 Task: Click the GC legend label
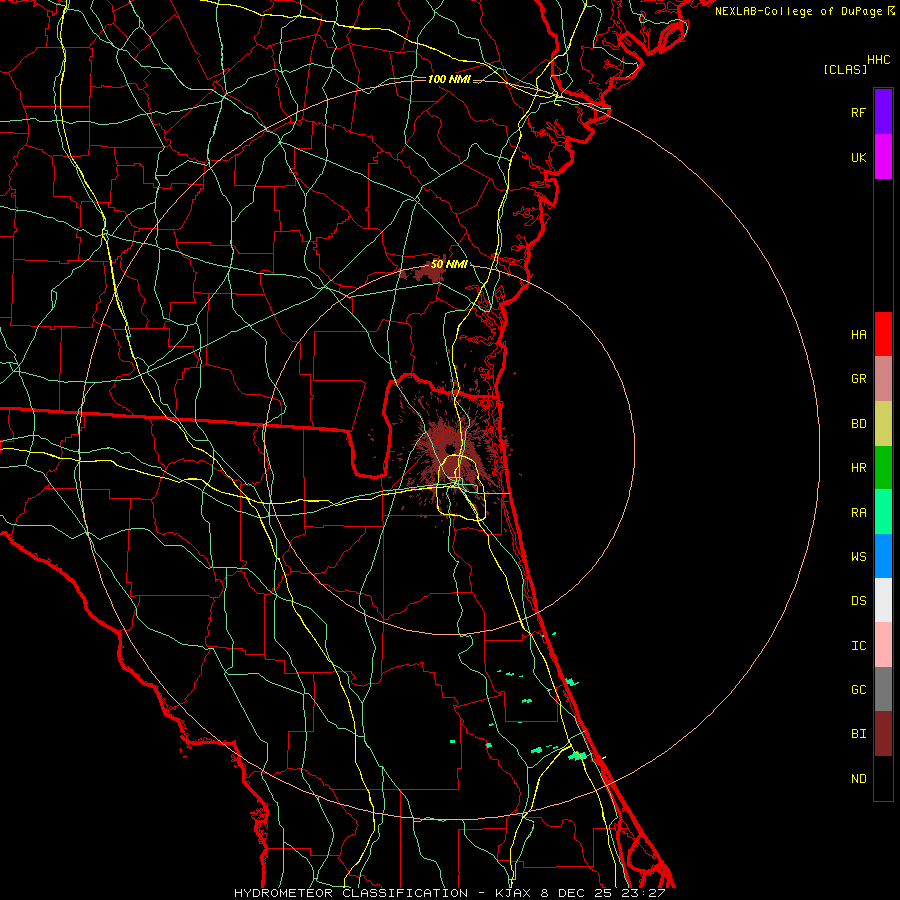pyautogui.click(x=858, y=689)
